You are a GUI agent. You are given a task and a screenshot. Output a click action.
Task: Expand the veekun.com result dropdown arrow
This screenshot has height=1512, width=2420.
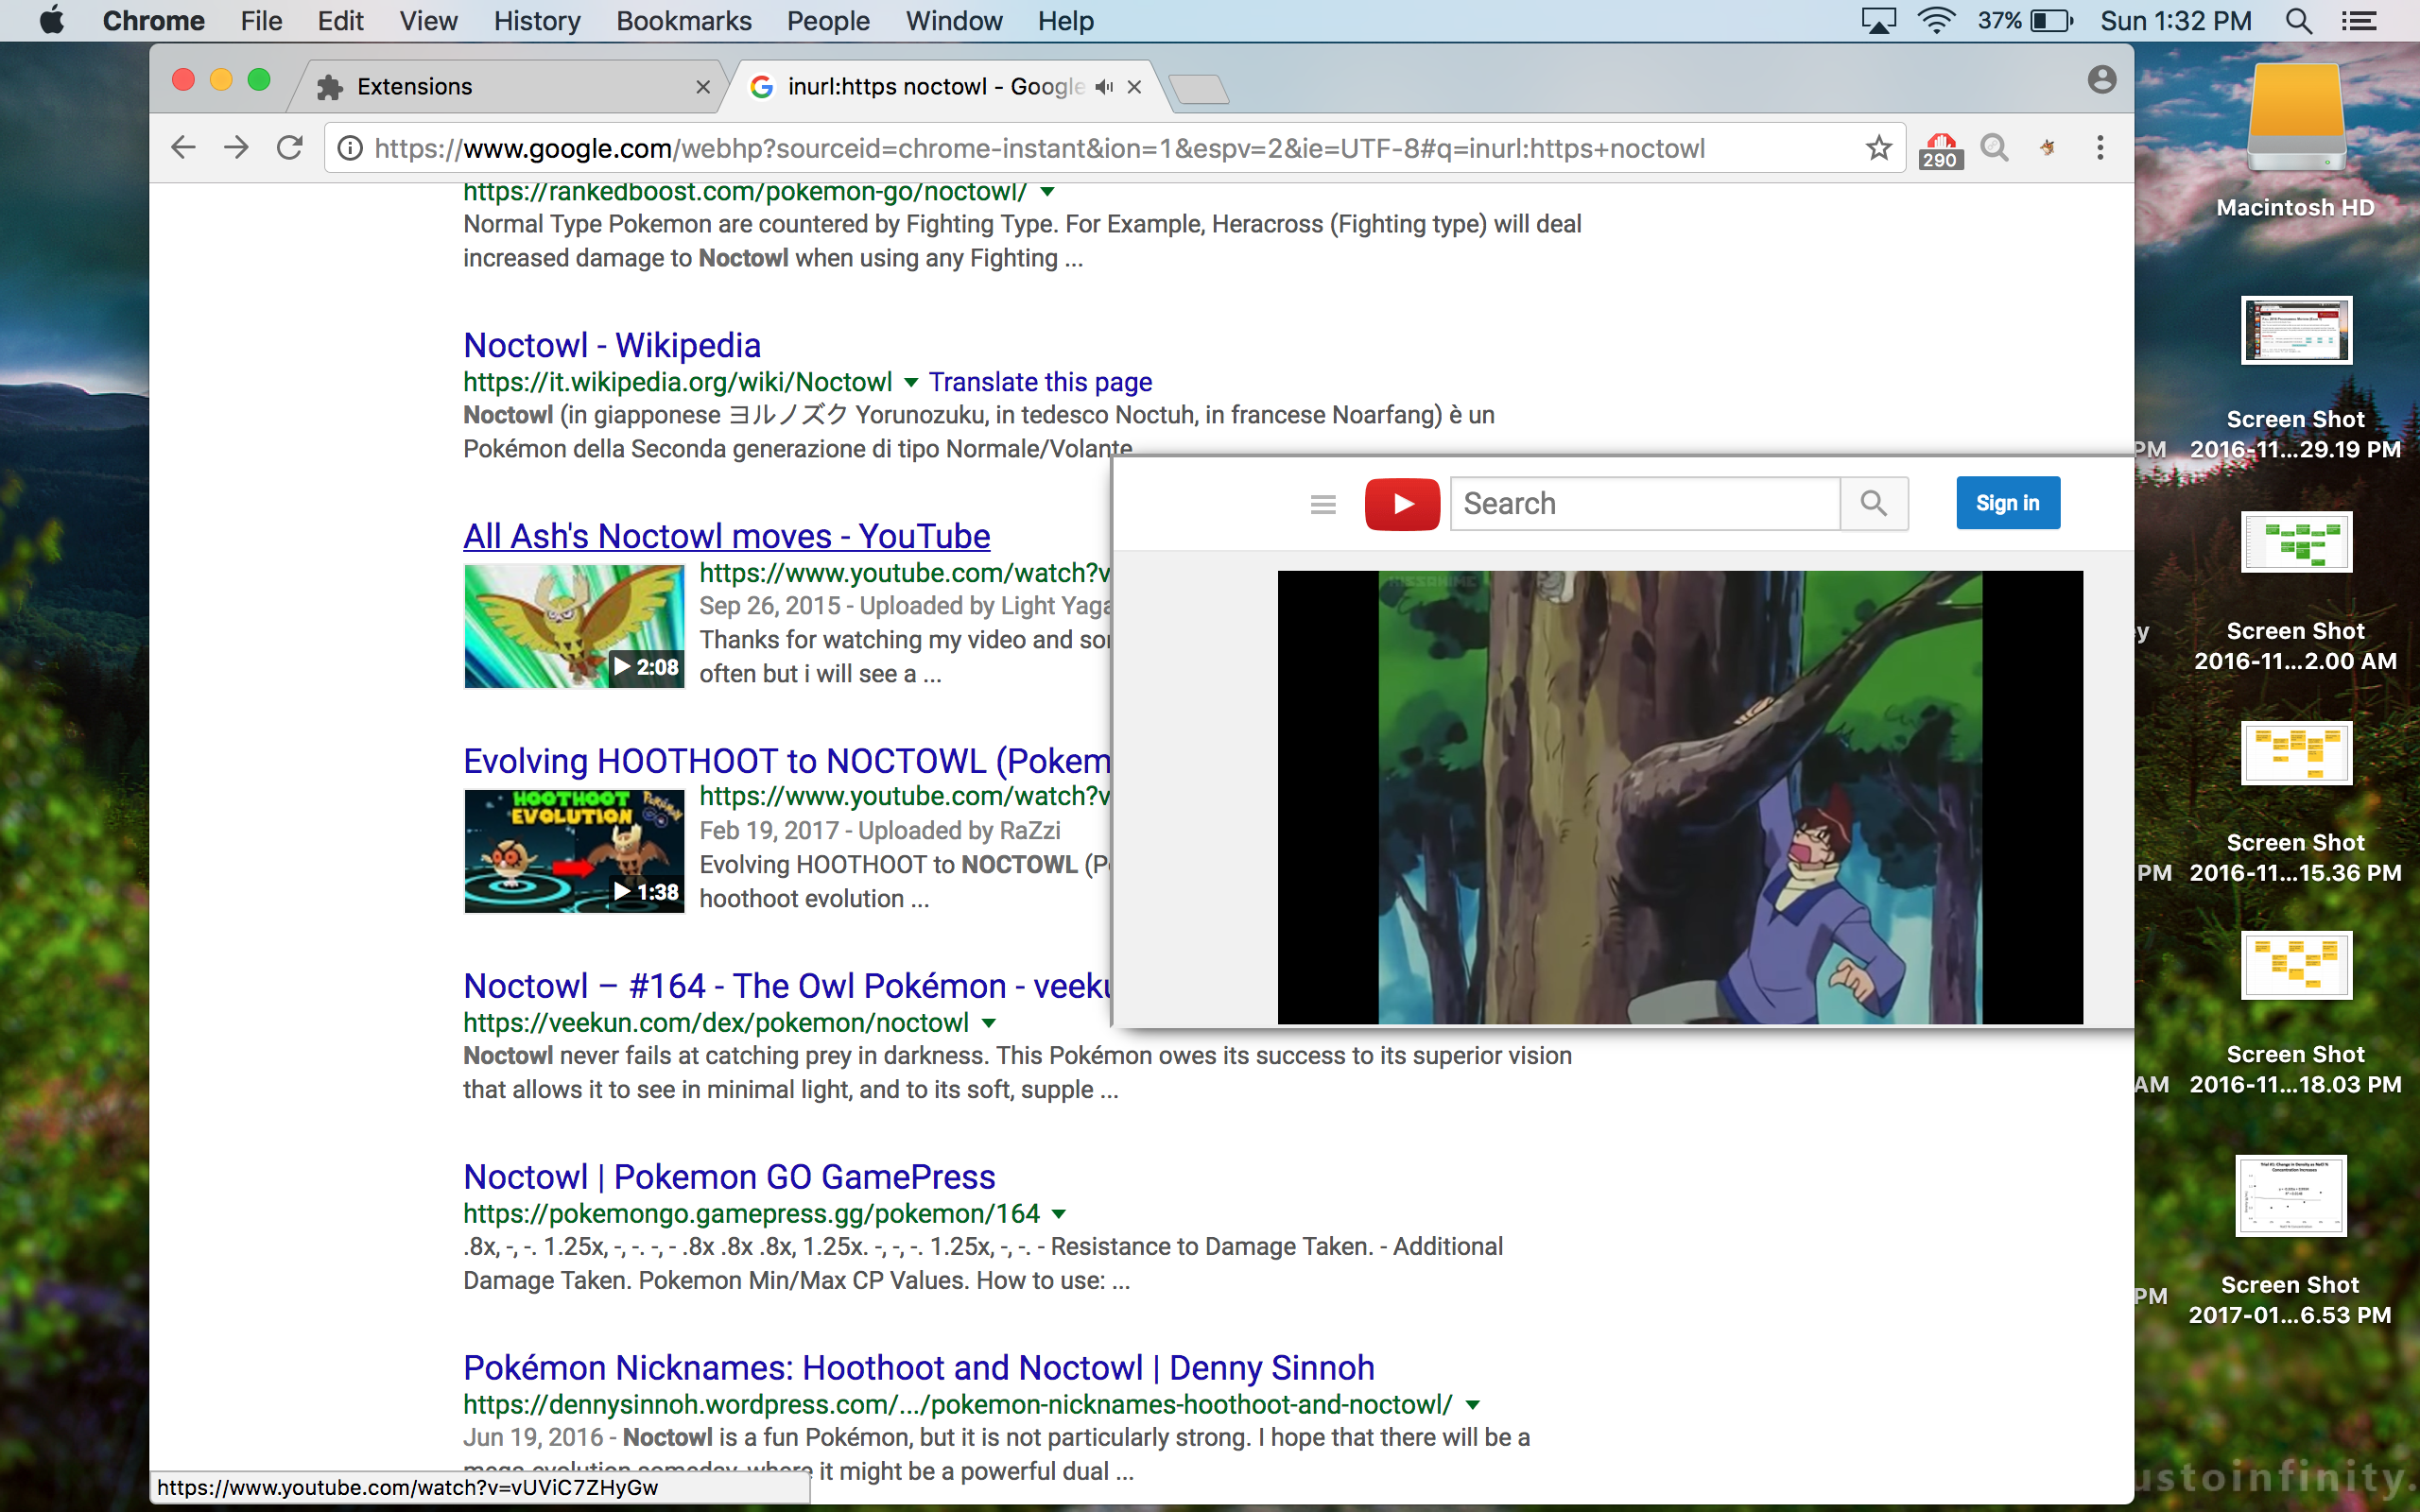click(x=989, y=1023)
